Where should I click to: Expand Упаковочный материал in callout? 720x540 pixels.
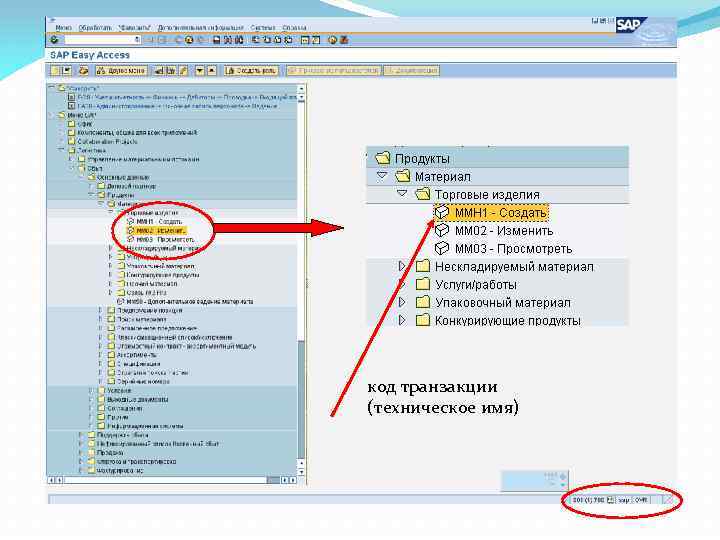click(x=402, y=302)
